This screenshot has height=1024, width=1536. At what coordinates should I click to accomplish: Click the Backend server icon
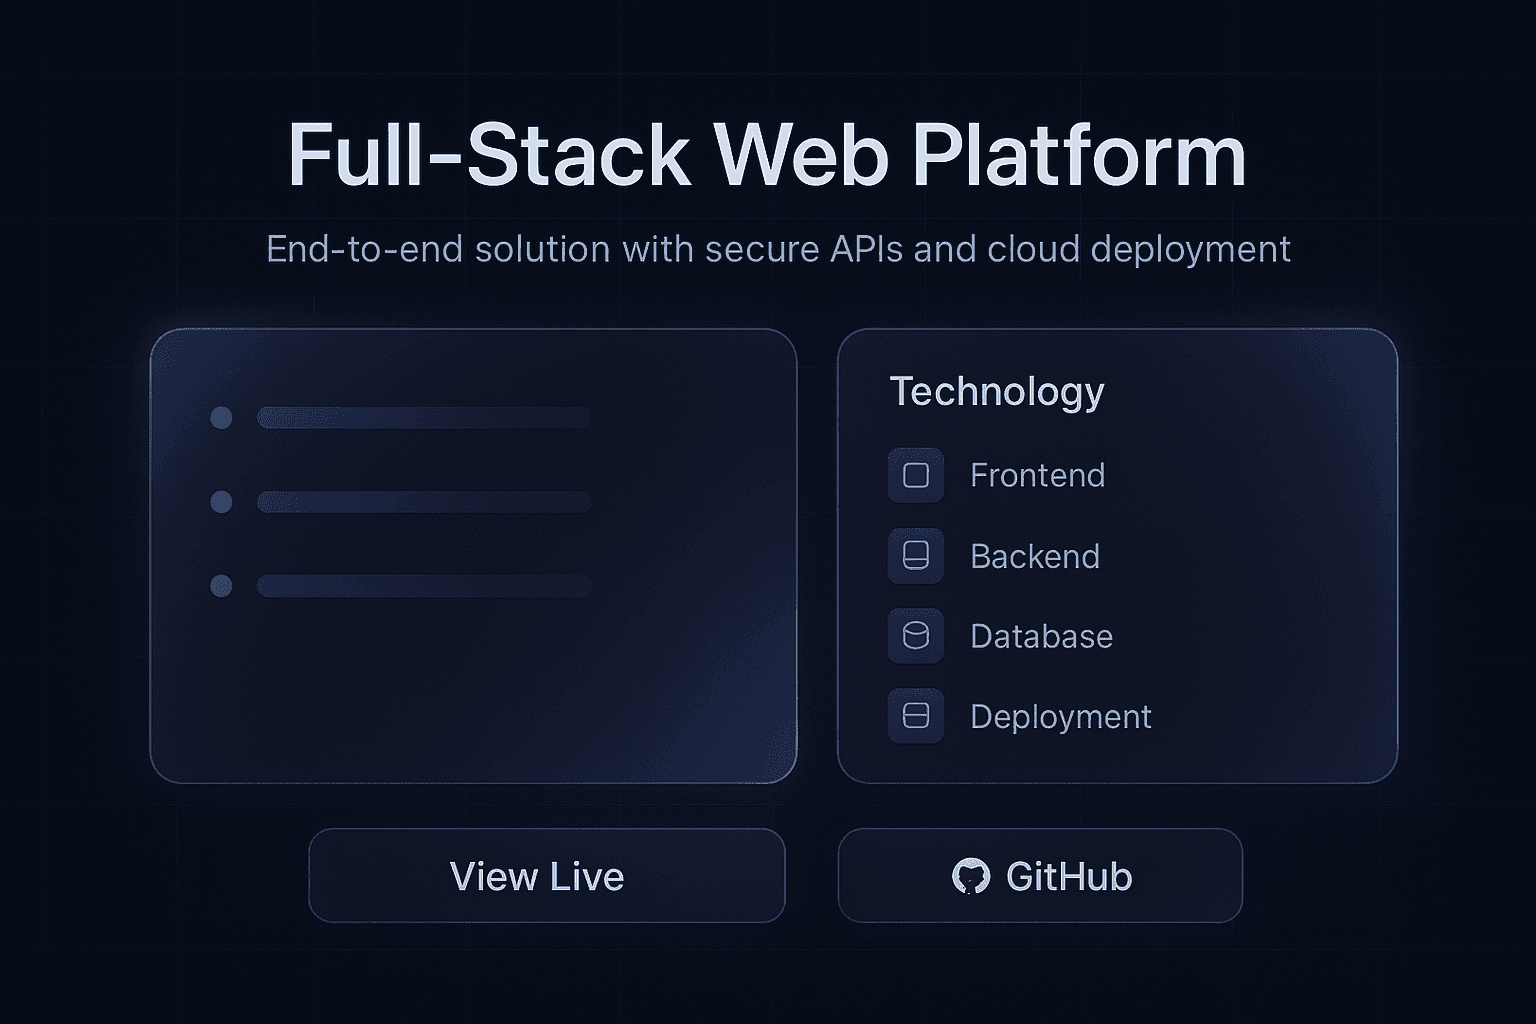point(915,556)
